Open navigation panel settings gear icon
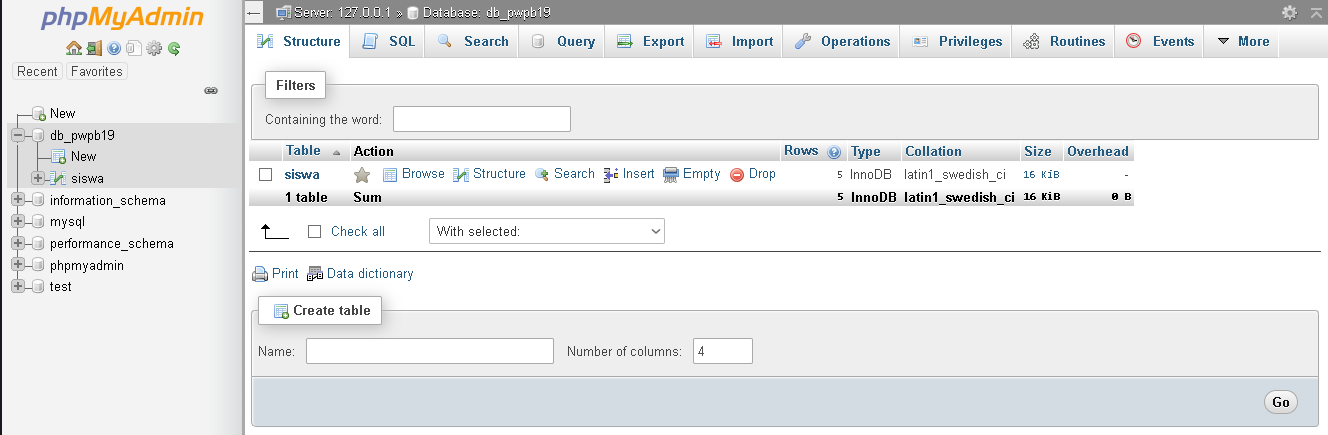Image resolution: width=1328 pixels, height=435 pixels. tap(153, 48)
